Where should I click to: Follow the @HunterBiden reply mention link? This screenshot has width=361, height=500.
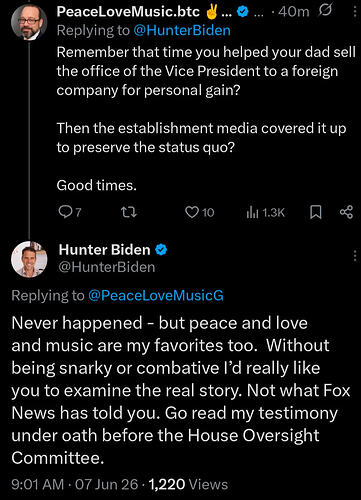pos(182,31)
